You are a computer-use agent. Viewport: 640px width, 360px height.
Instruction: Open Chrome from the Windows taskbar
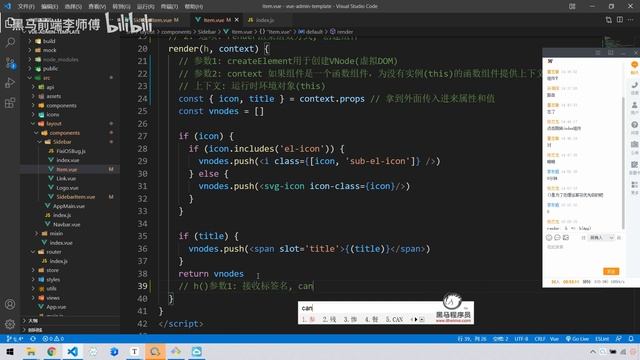51,351
